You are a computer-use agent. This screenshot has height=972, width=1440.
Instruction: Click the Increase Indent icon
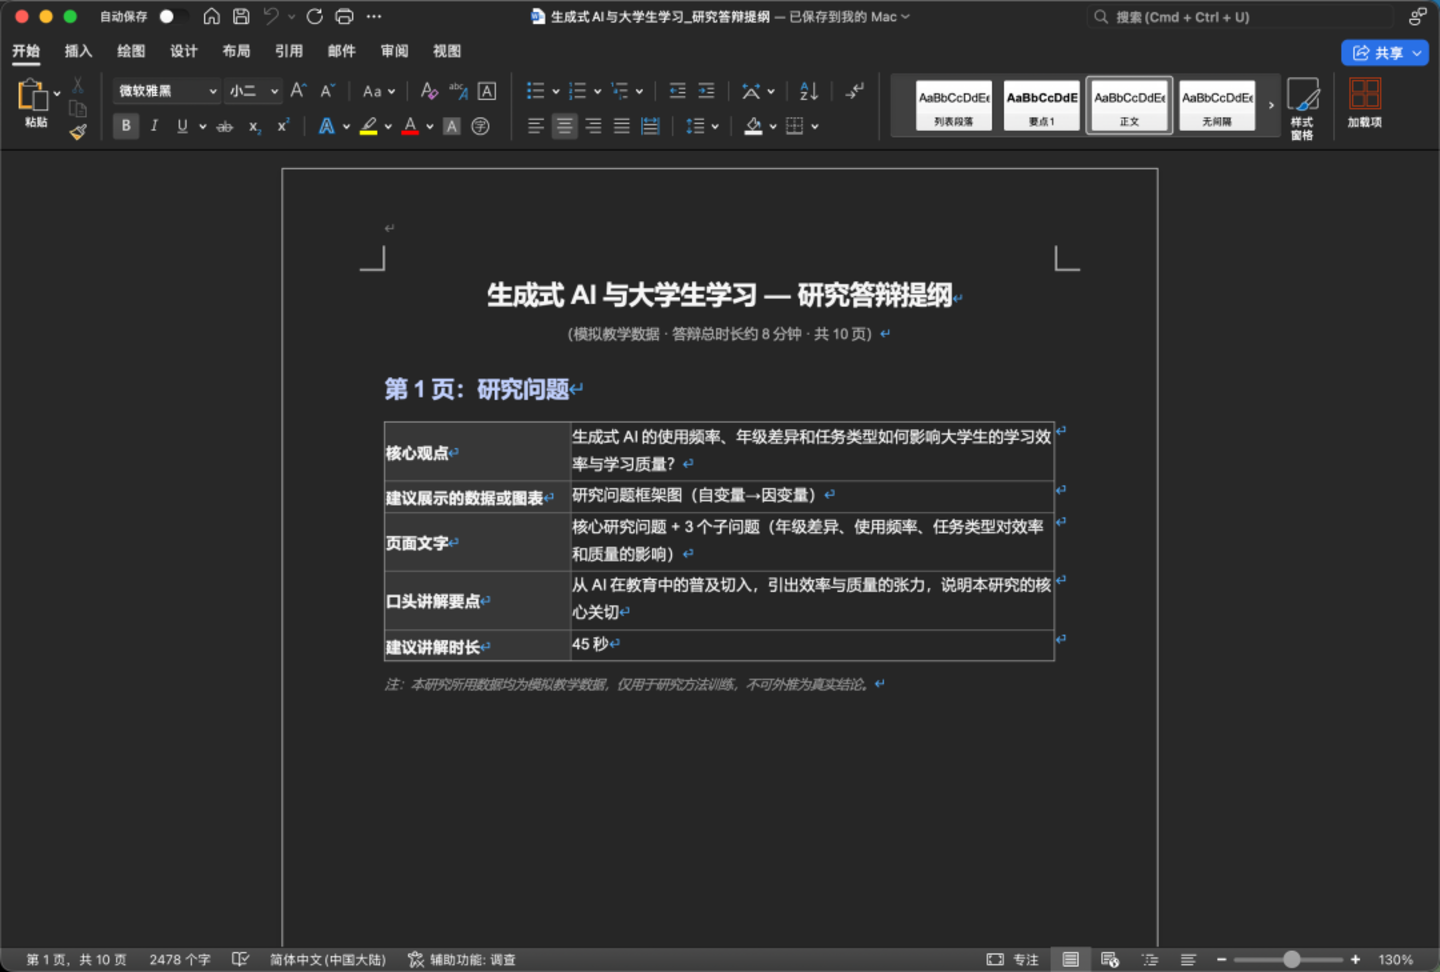pos(706,91)
